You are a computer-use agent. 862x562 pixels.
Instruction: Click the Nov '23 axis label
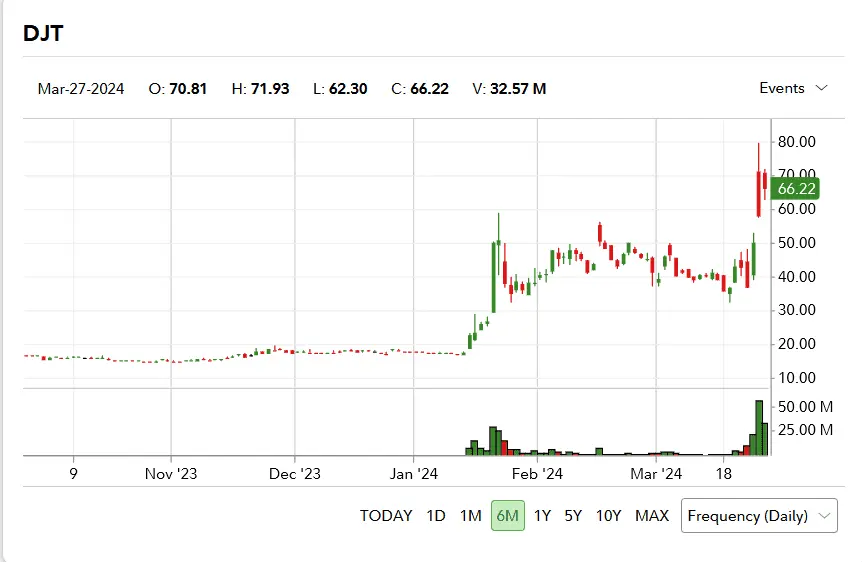[x=171, y=473]
